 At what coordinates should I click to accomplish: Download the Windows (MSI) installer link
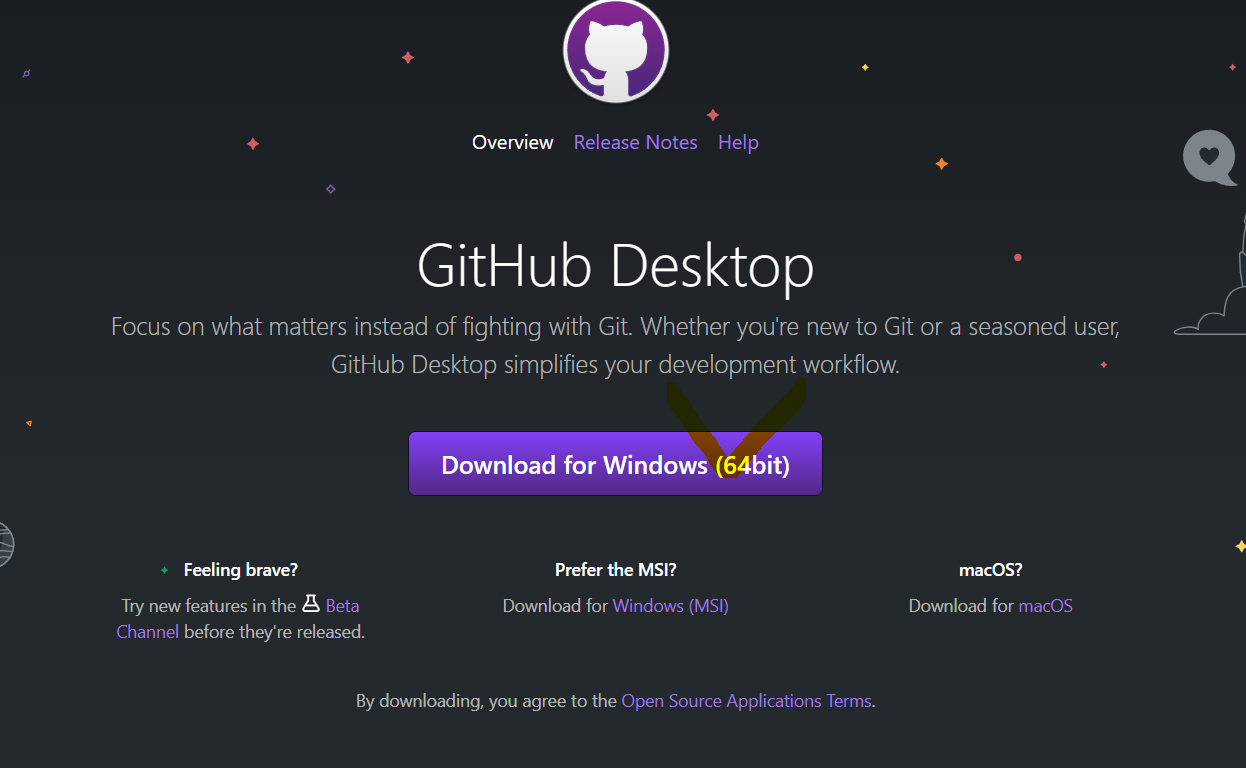pos(671,606)
